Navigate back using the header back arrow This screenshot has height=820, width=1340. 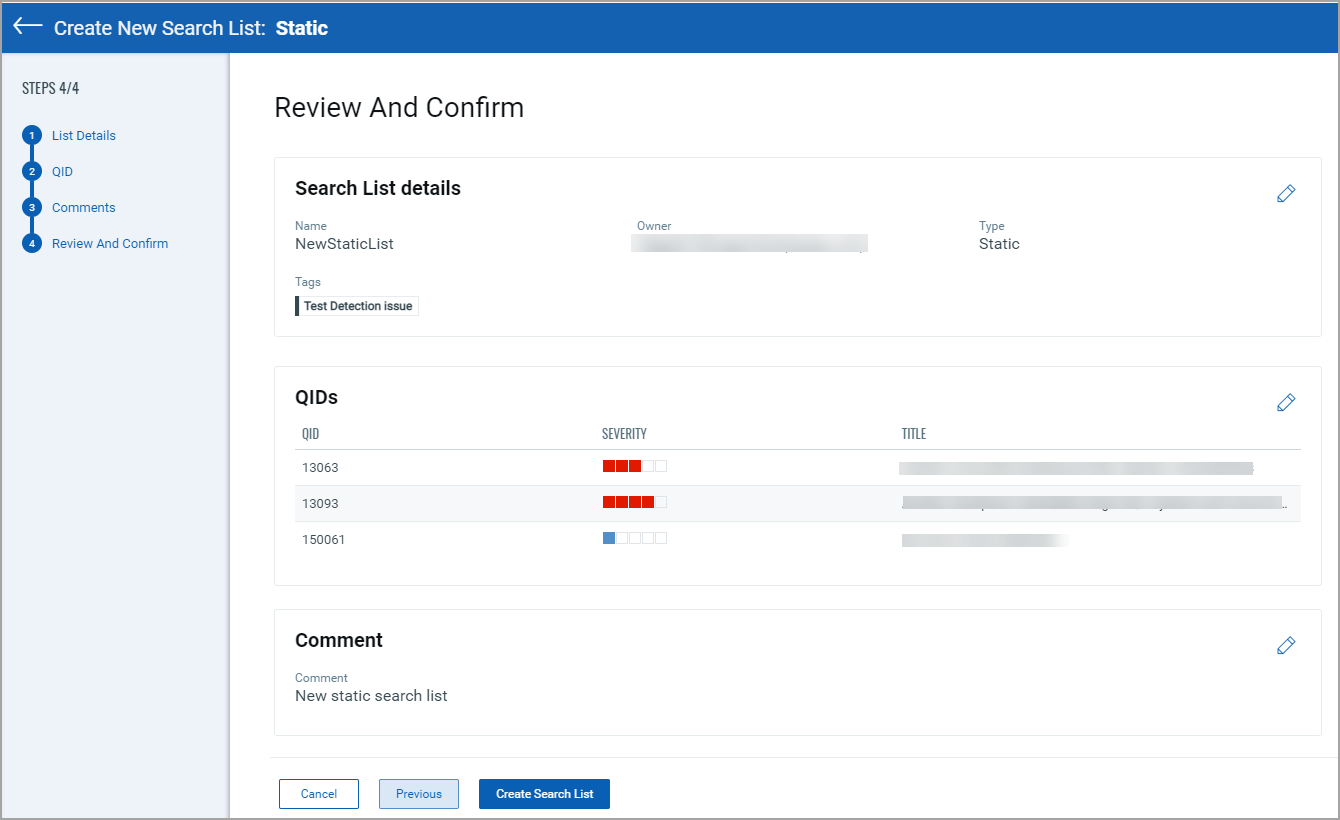click(x=27, y=27)
